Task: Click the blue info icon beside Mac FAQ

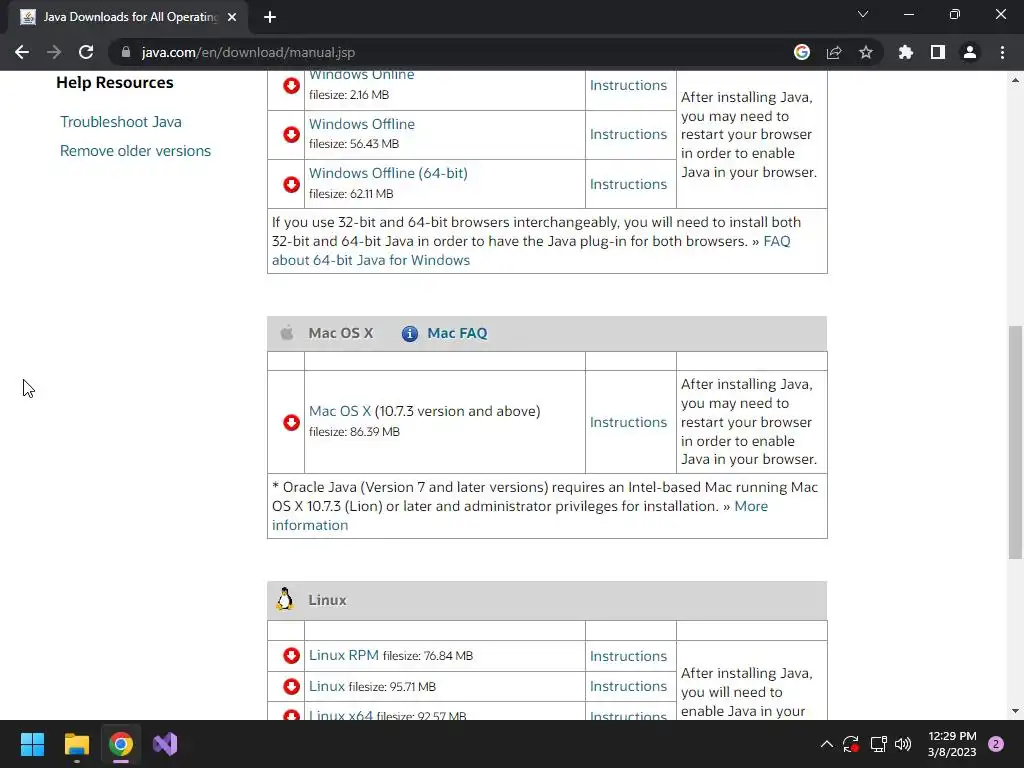Action: pos(409,334)
